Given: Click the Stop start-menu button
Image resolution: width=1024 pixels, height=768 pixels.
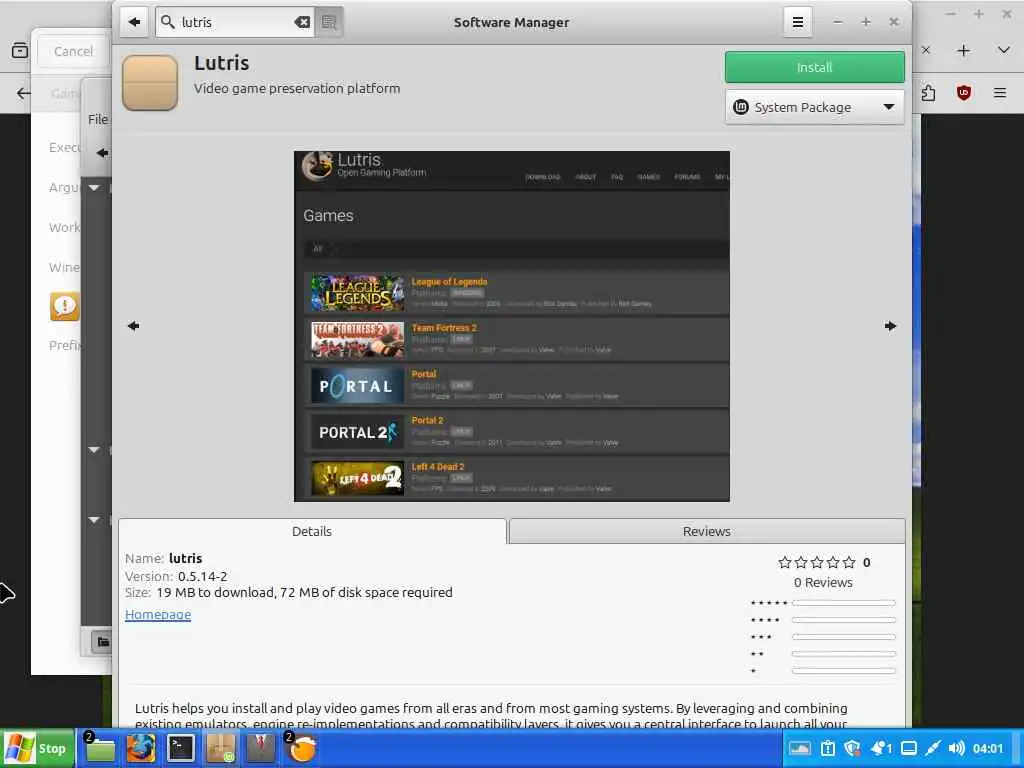Looking at the screenshot, I should 37,748.
